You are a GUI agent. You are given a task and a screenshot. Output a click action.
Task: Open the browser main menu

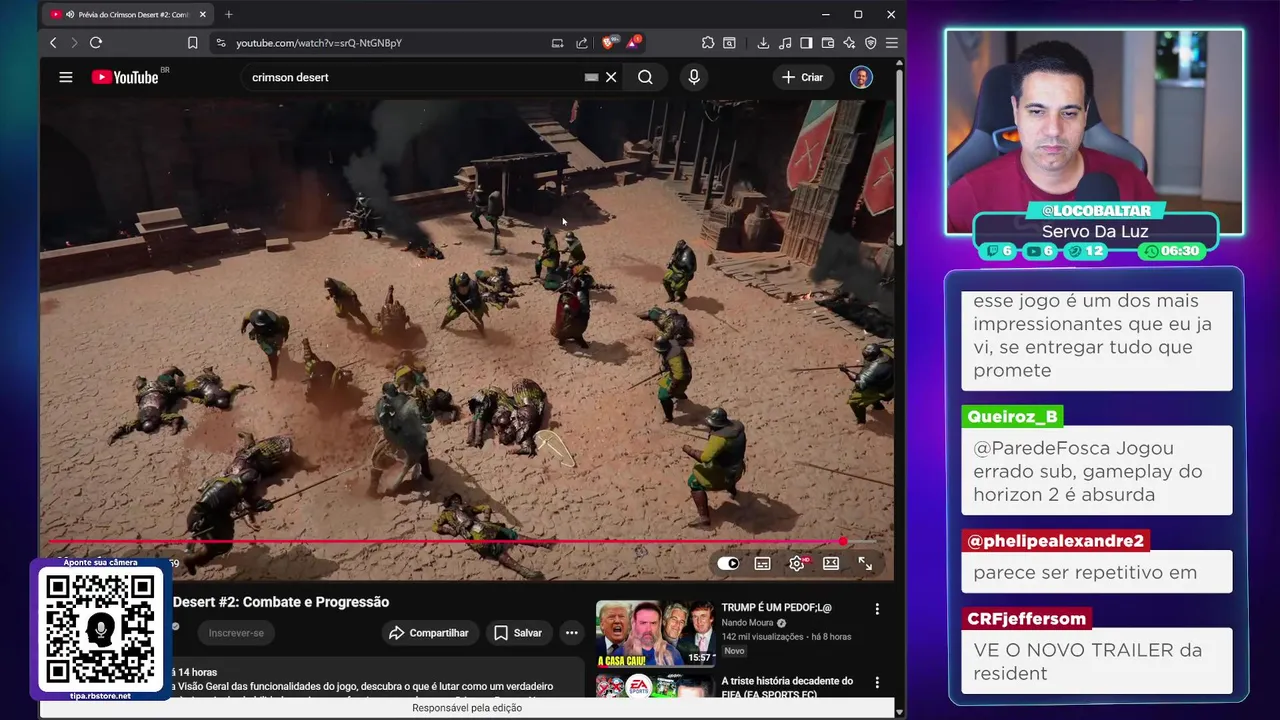point(891,43)
